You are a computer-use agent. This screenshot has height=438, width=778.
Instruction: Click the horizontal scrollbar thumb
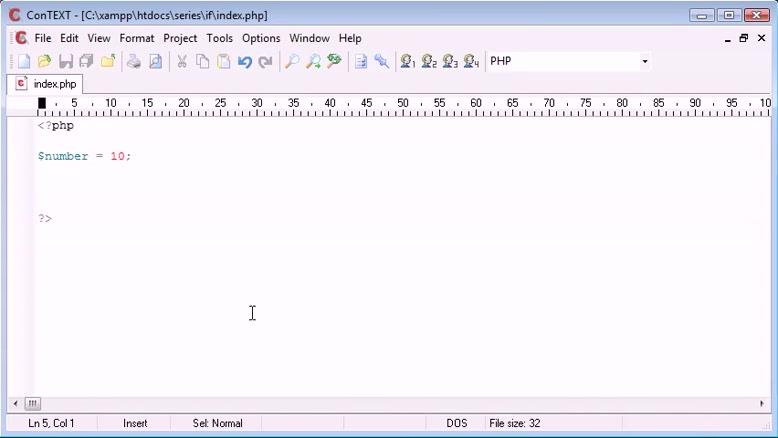32,403
